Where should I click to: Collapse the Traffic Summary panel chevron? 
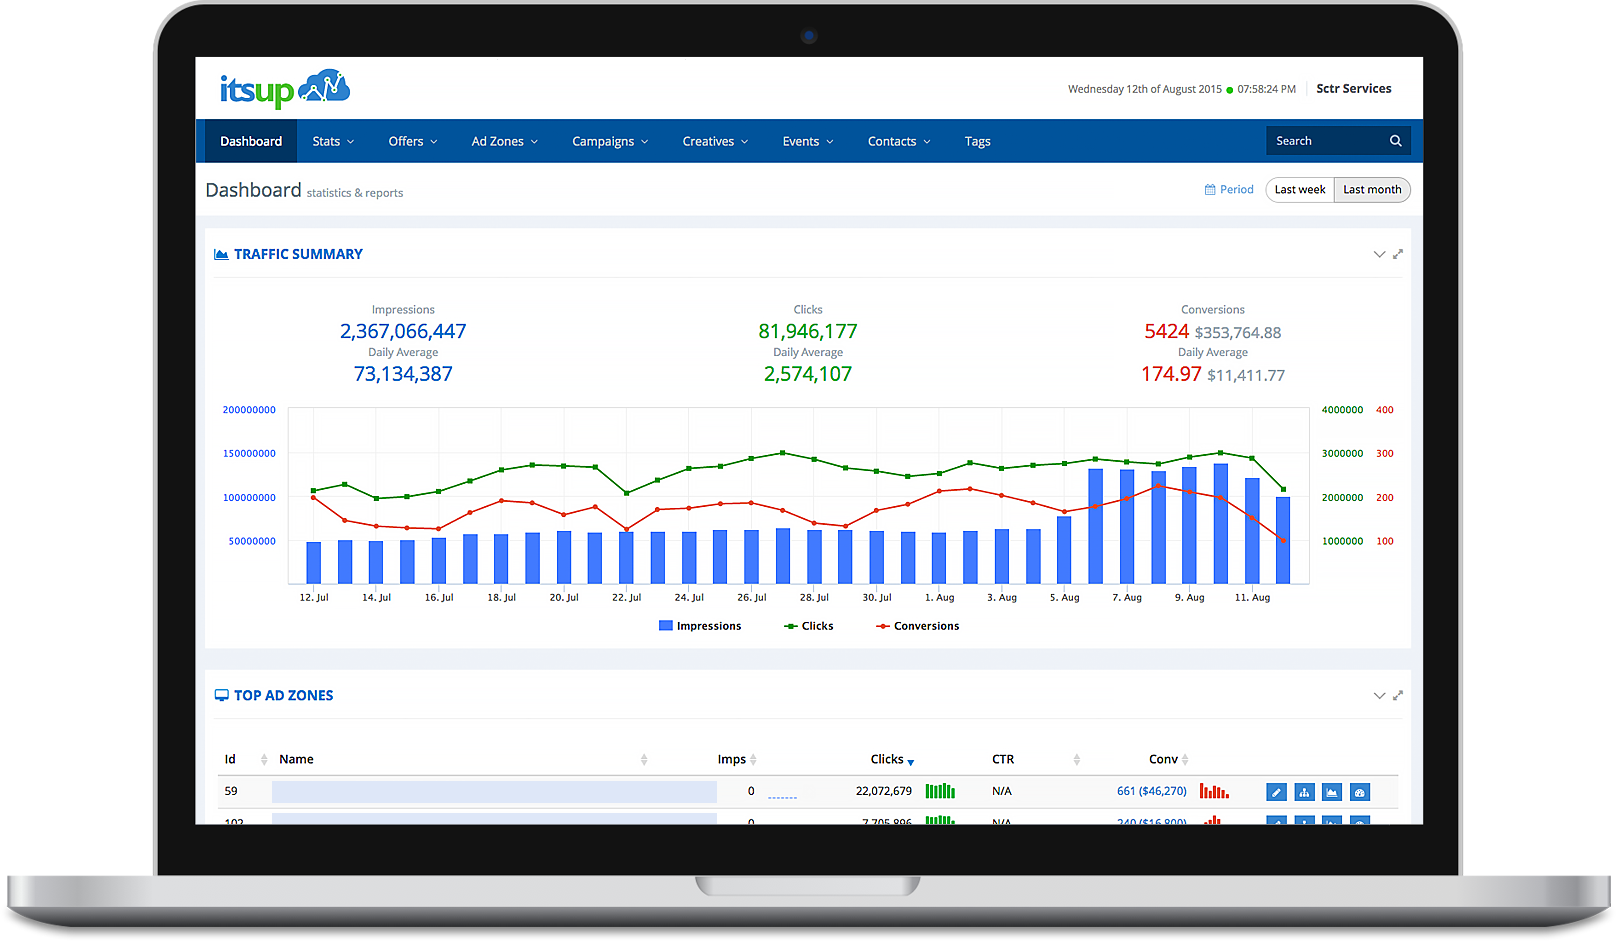1379,254
